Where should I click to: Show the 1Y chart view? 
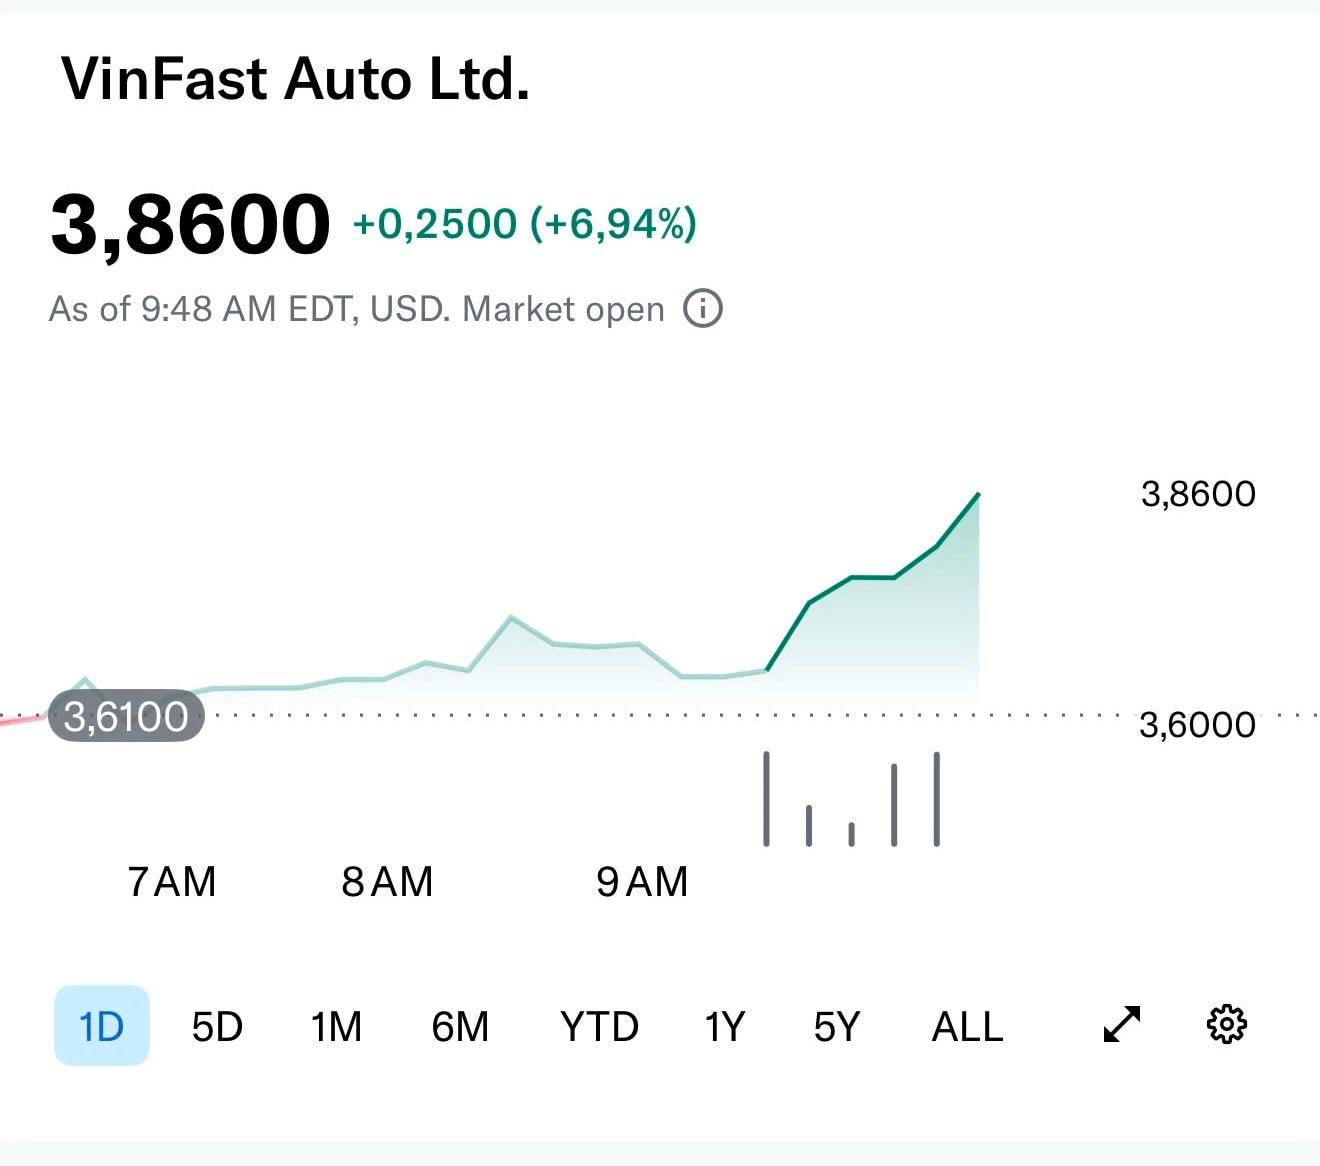[725, 1024]
